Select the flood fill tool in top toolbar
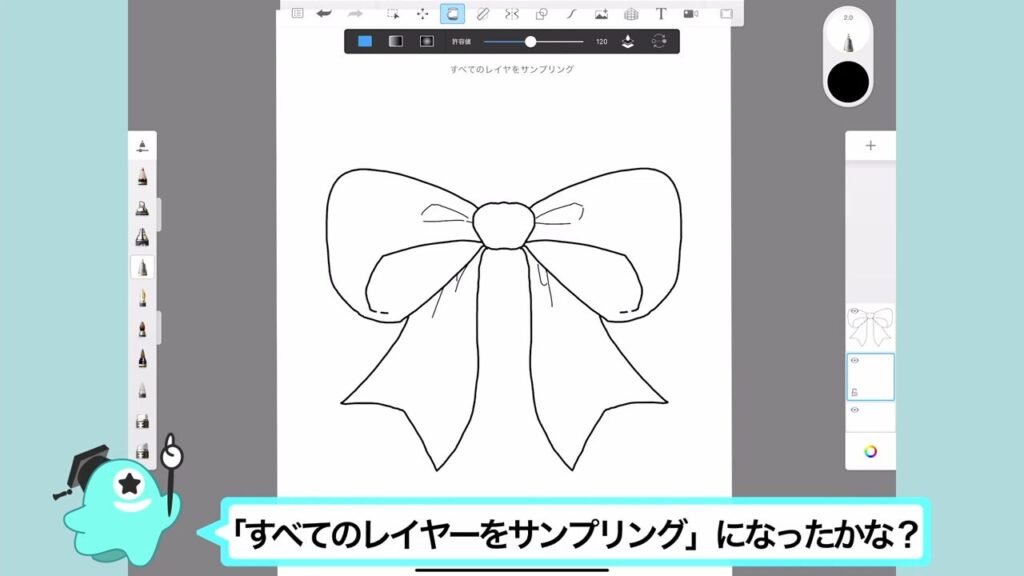The image size is (1024, 576). tap(452, 14)
